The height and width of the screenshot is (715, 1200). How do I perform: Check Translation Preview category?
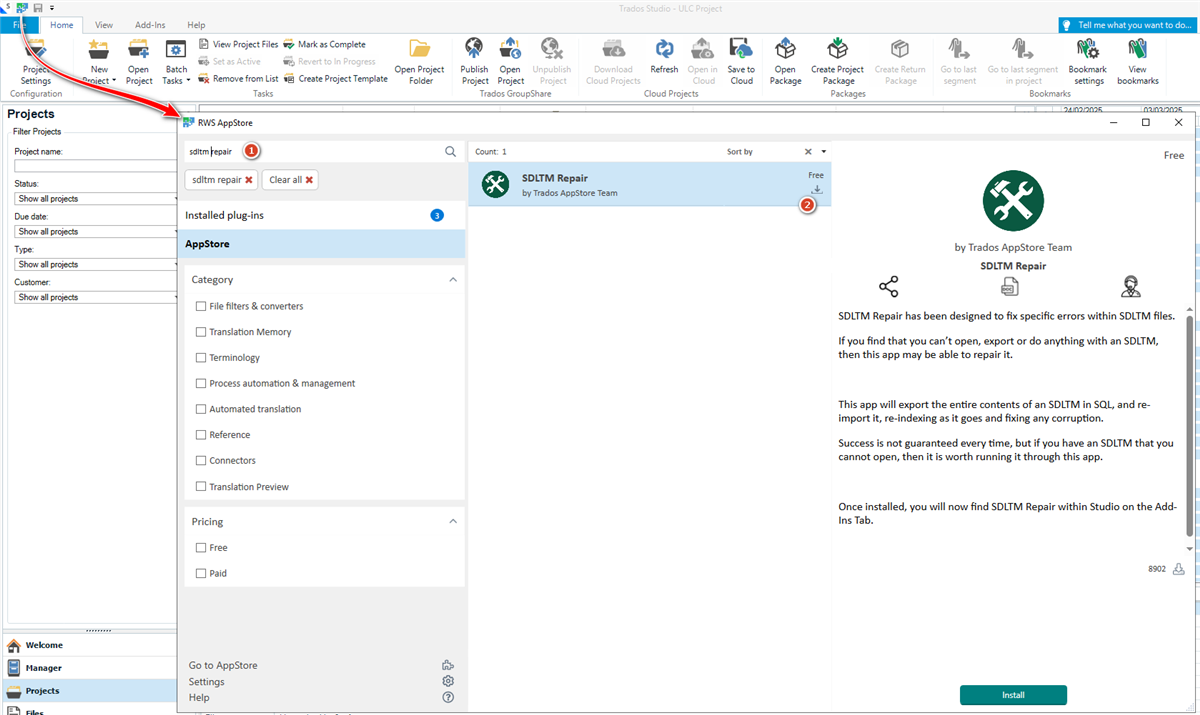[x=201, y=487]
